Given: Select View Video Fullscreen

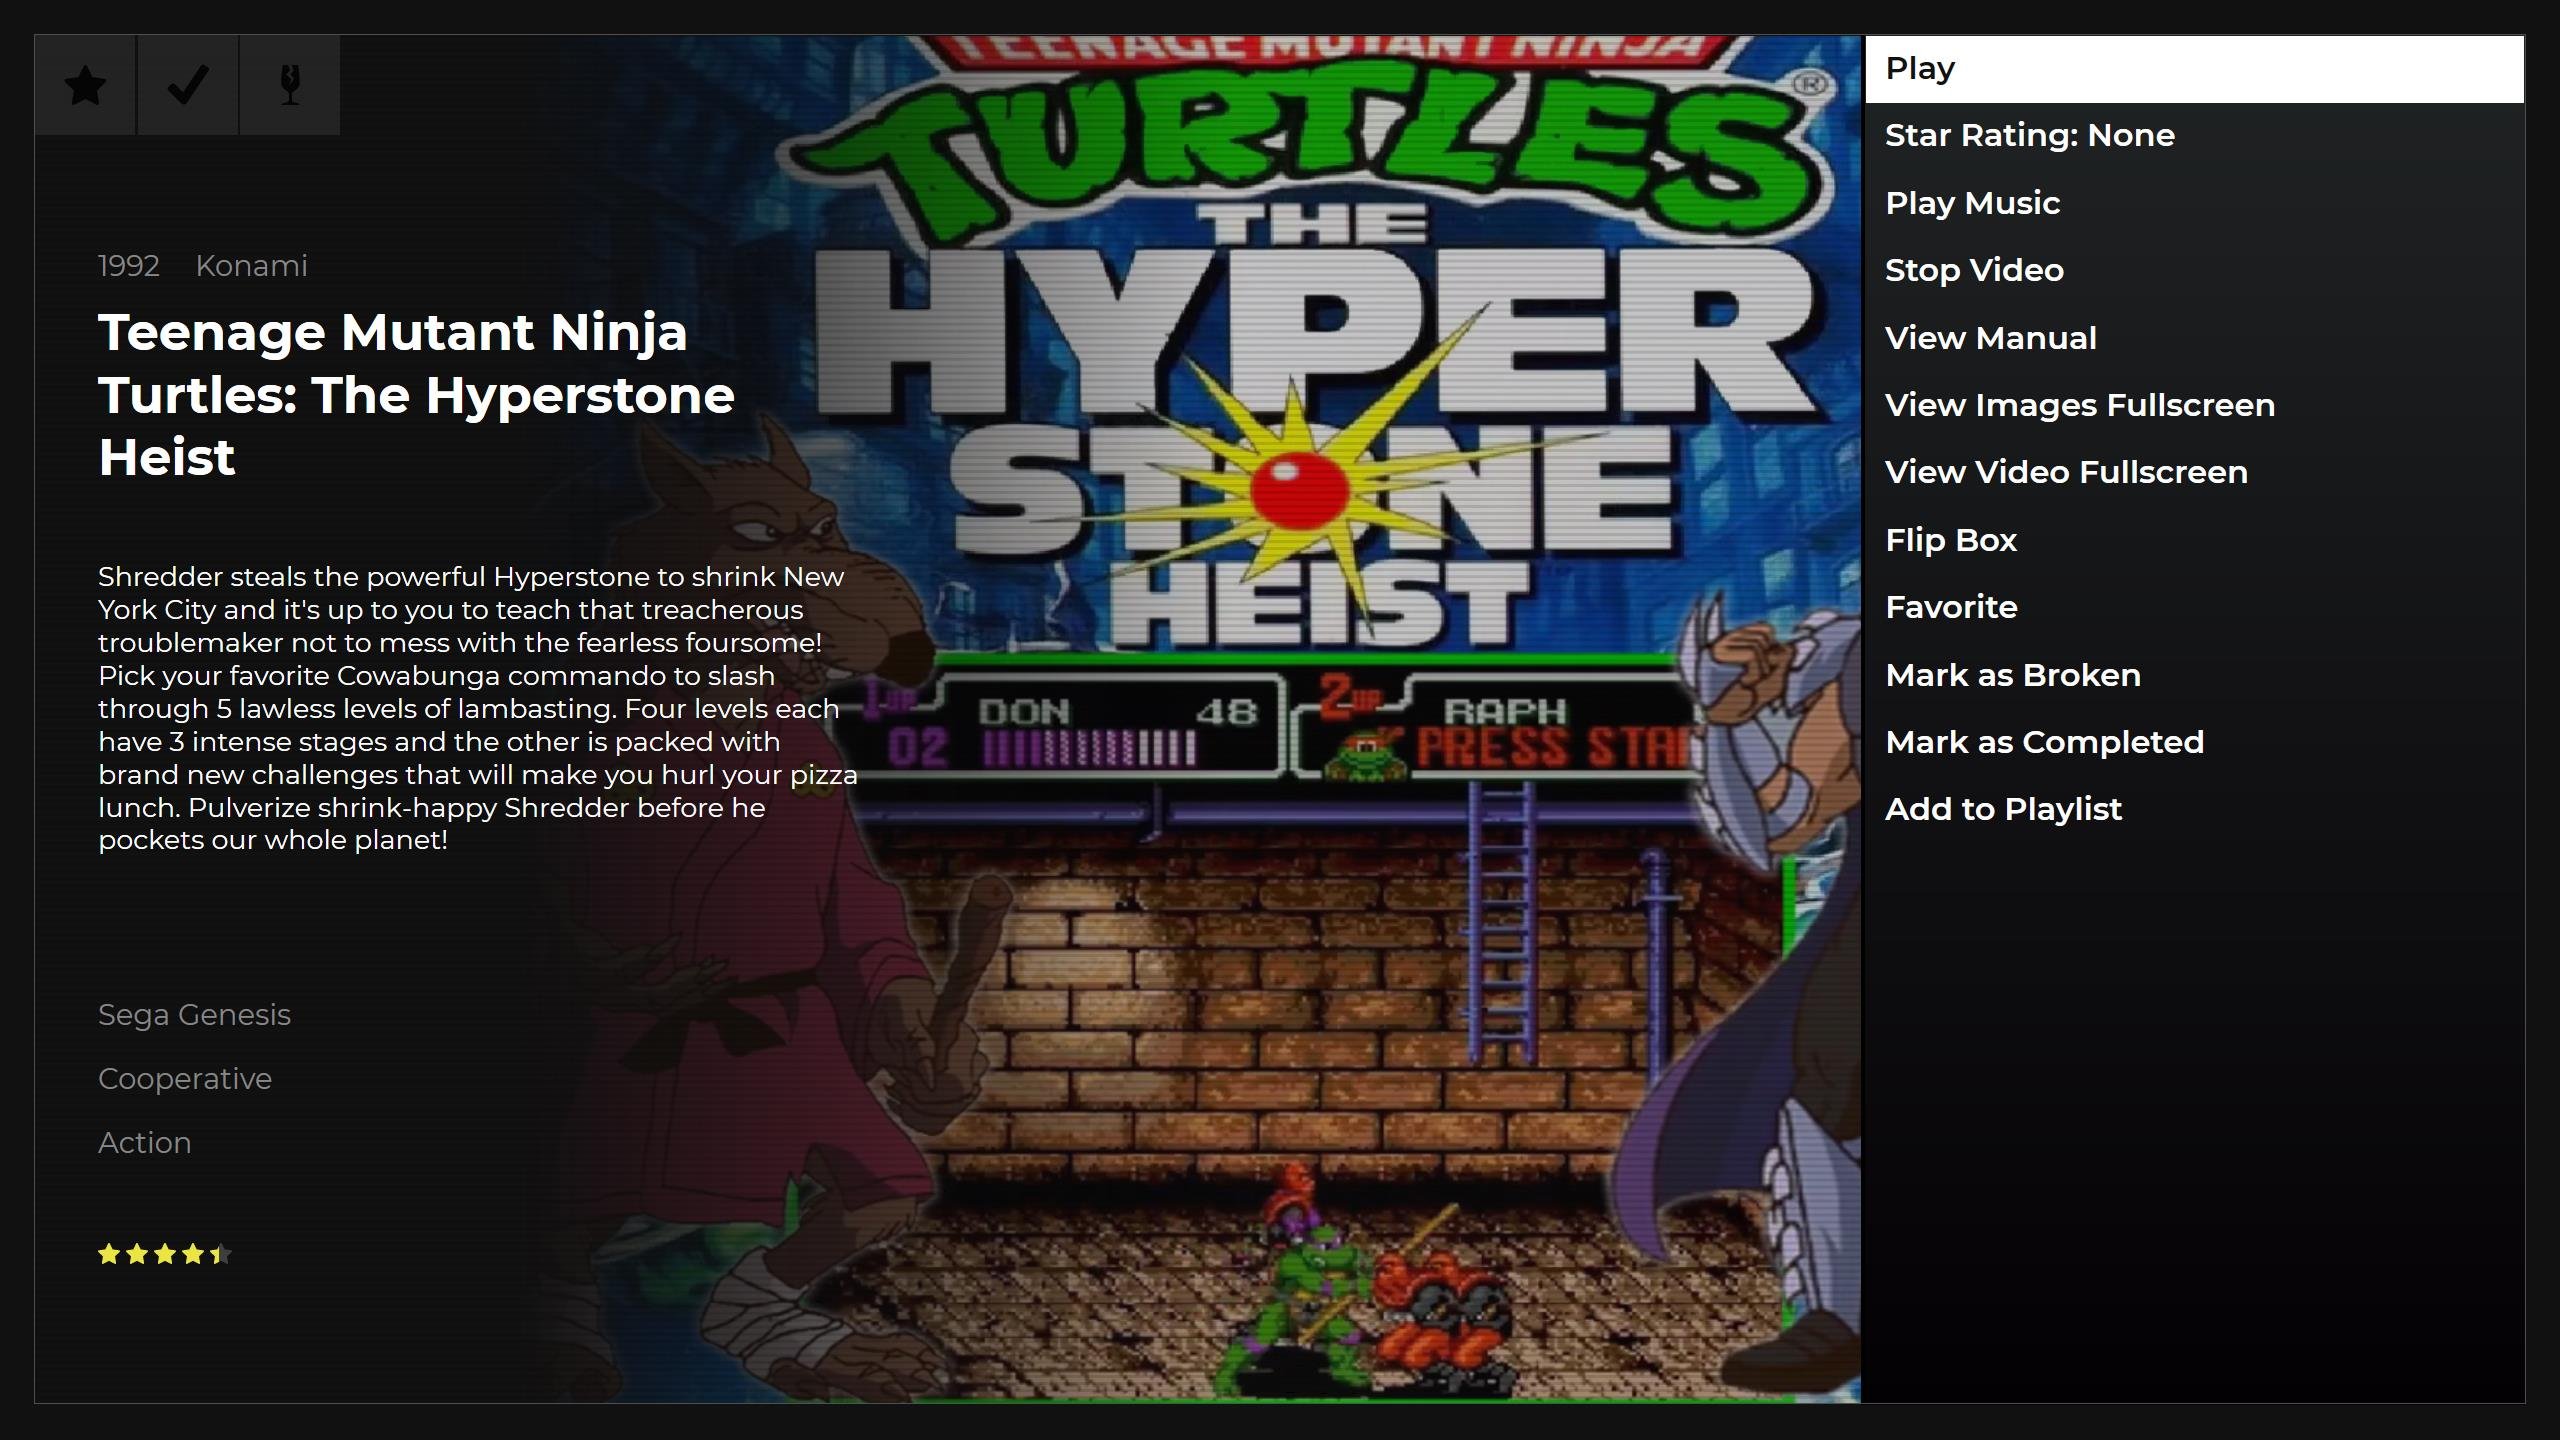Looking at the screenshot, I should (x=2194, y=472).
